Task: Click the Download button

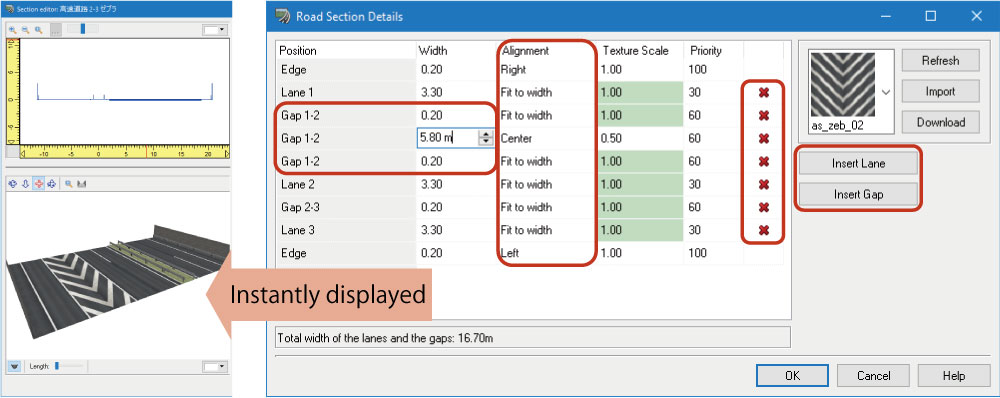Action: click(940, 122)
